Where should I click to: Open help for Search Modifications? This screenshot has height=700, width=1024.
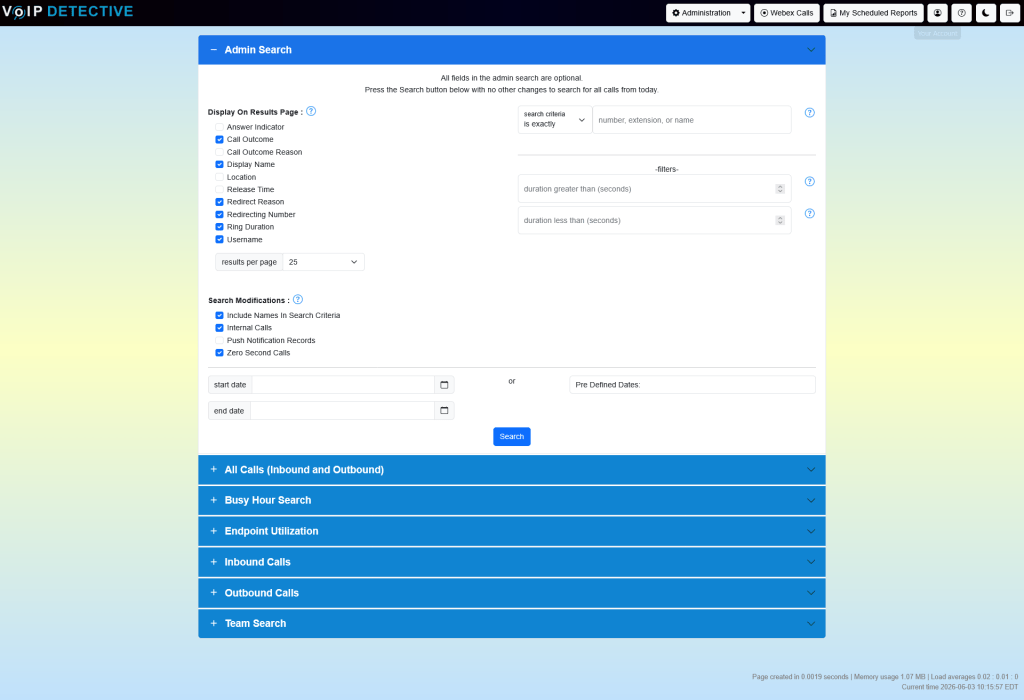click(x=298, y=300)
